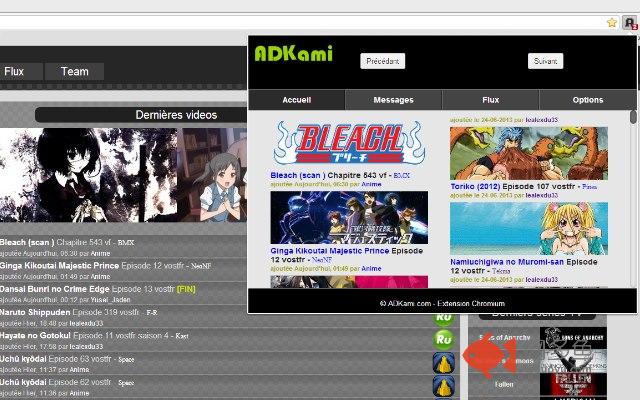Click the Fallen series thumbnail
The height and width of the screenshot is (400, 640).
573,384
